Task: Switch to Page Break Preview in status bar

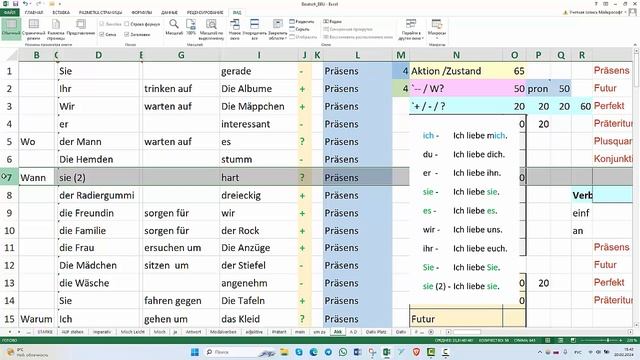Action: pyautogui.click(x=573, y=340)
